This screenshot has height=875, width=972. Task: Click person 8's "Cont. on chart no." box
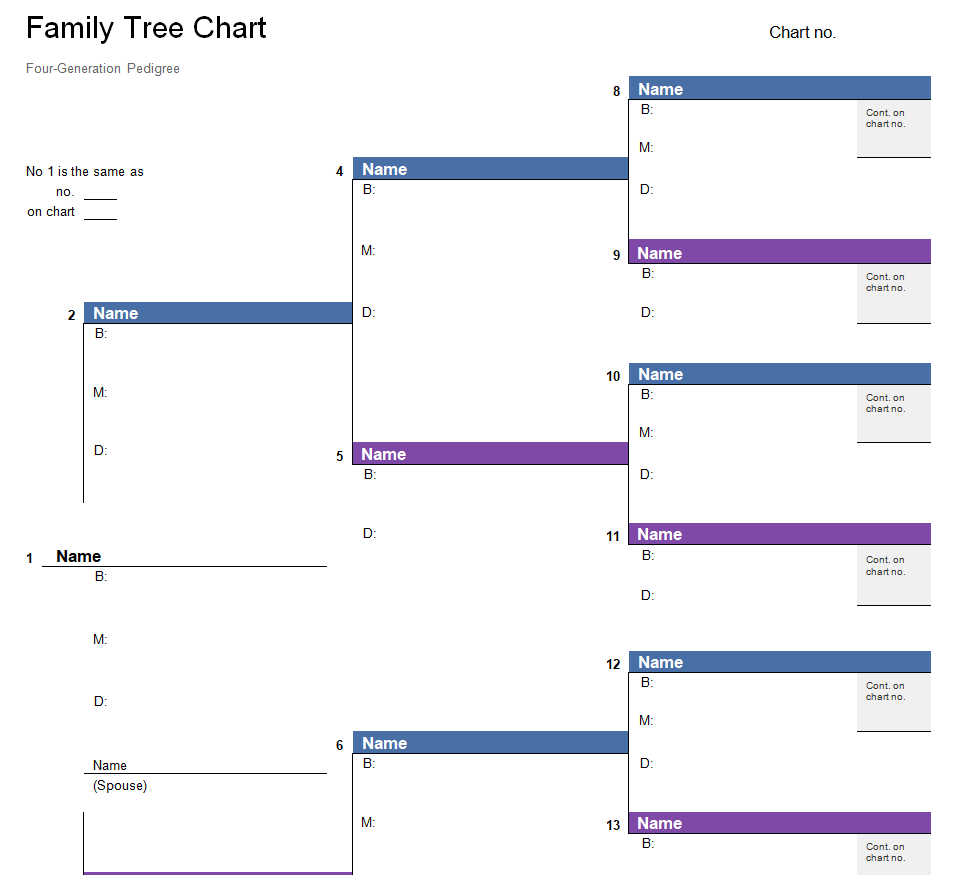tap(893, 129)
